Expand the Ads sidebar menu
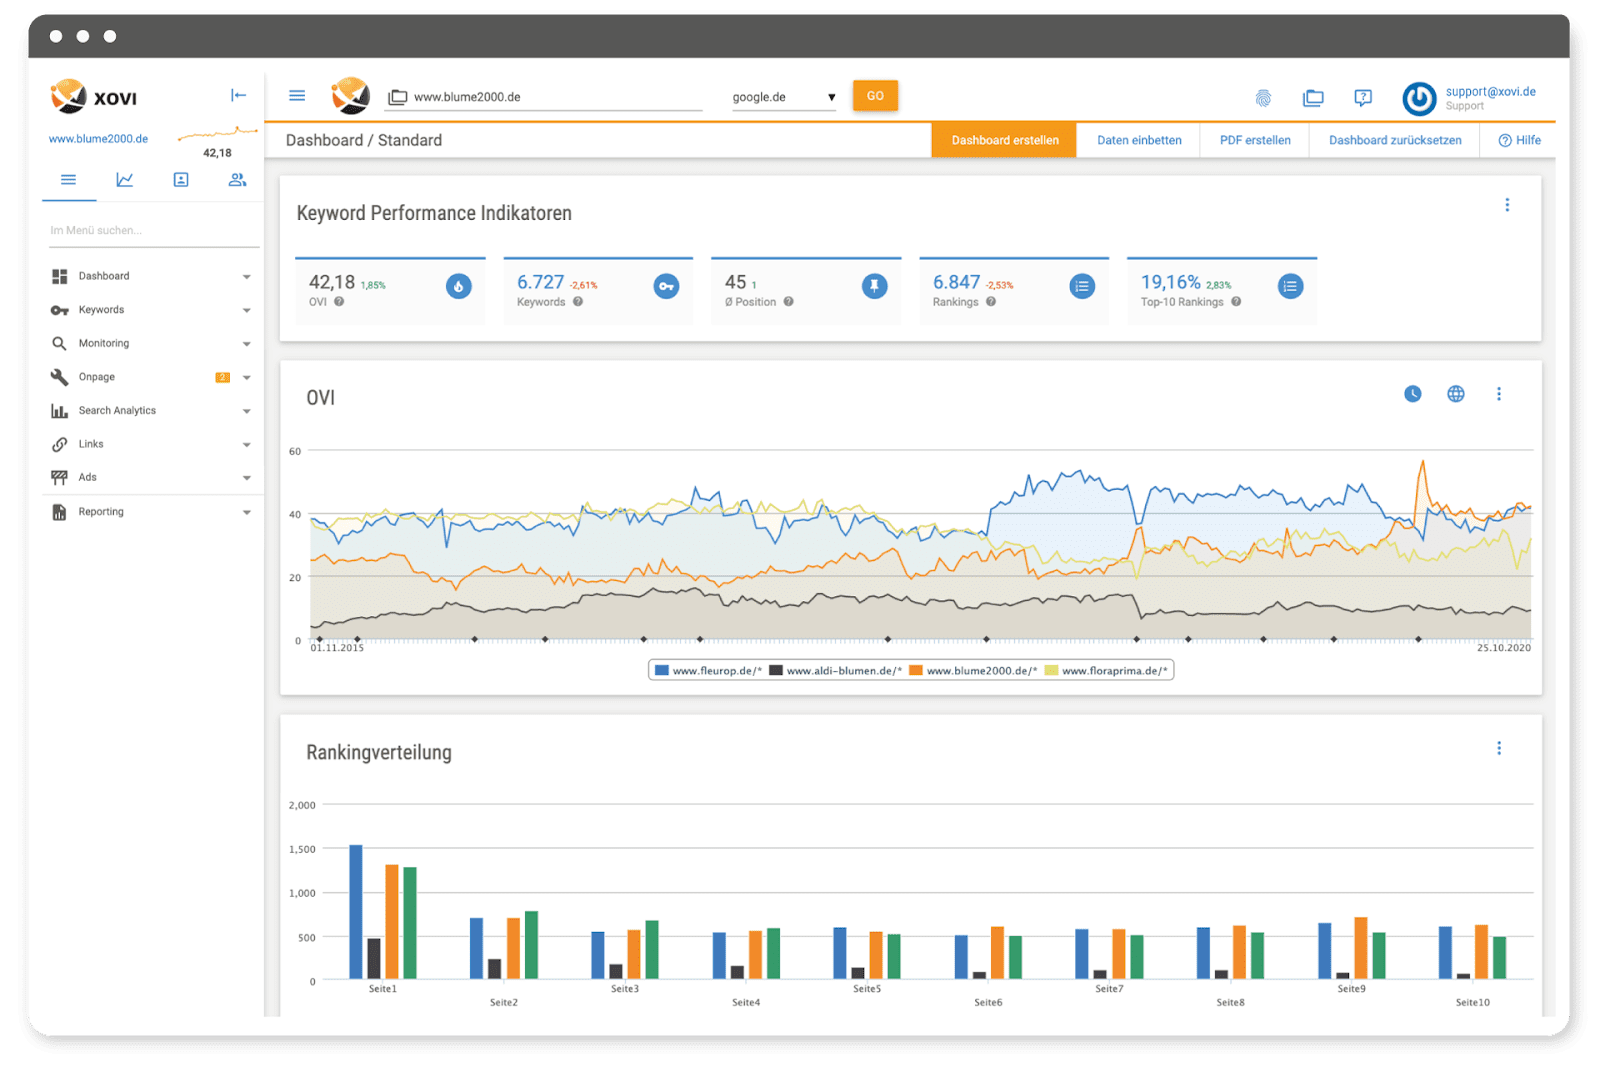Image resolution: width=1600 pixels, height=1067 pixels. [151, 478]
